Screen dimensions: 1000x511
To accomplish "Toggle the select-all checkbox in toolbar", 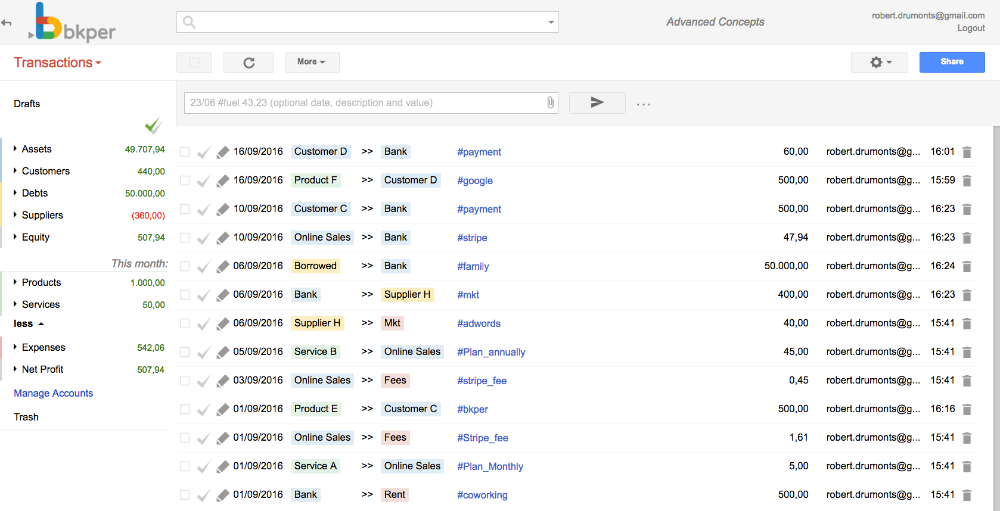I will 194,63.
